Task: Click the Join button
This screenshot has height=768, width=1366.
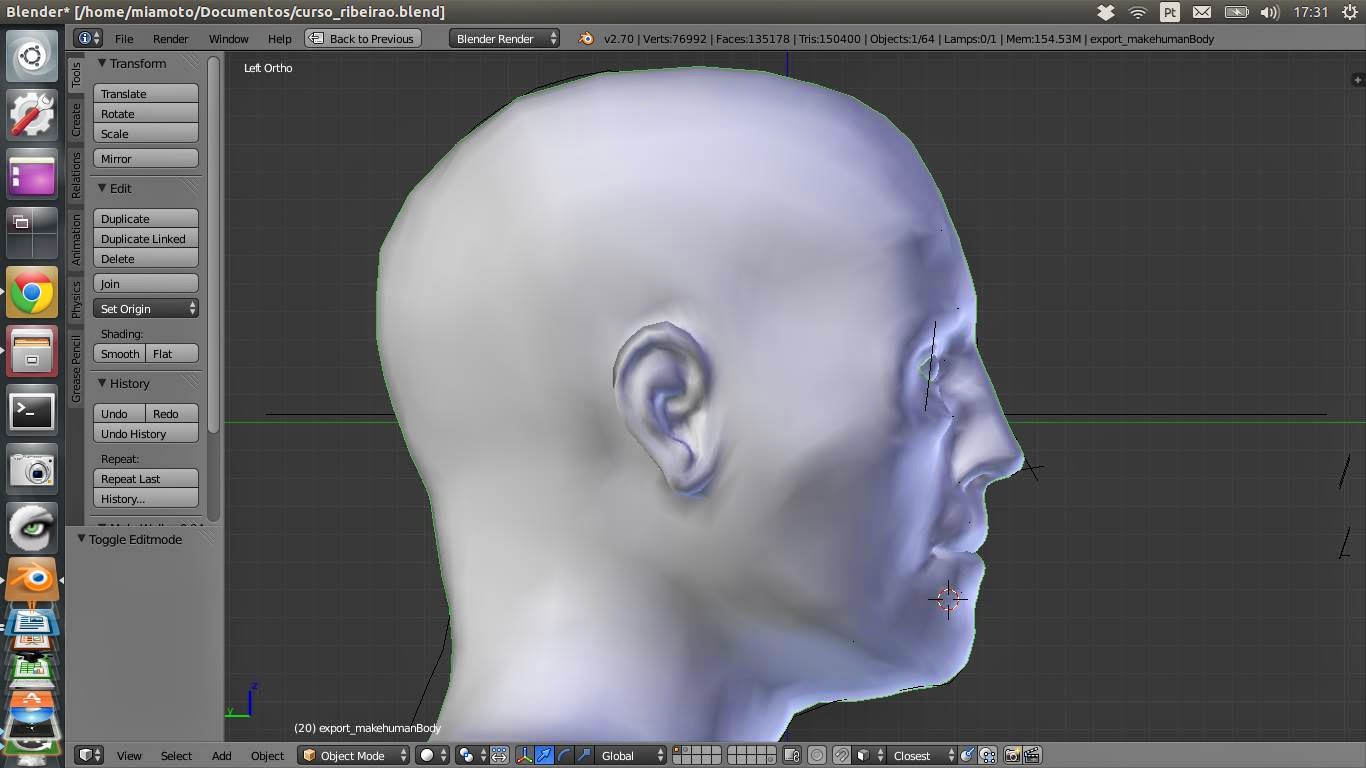Action: pyautogui.click(x=146, y=283)
